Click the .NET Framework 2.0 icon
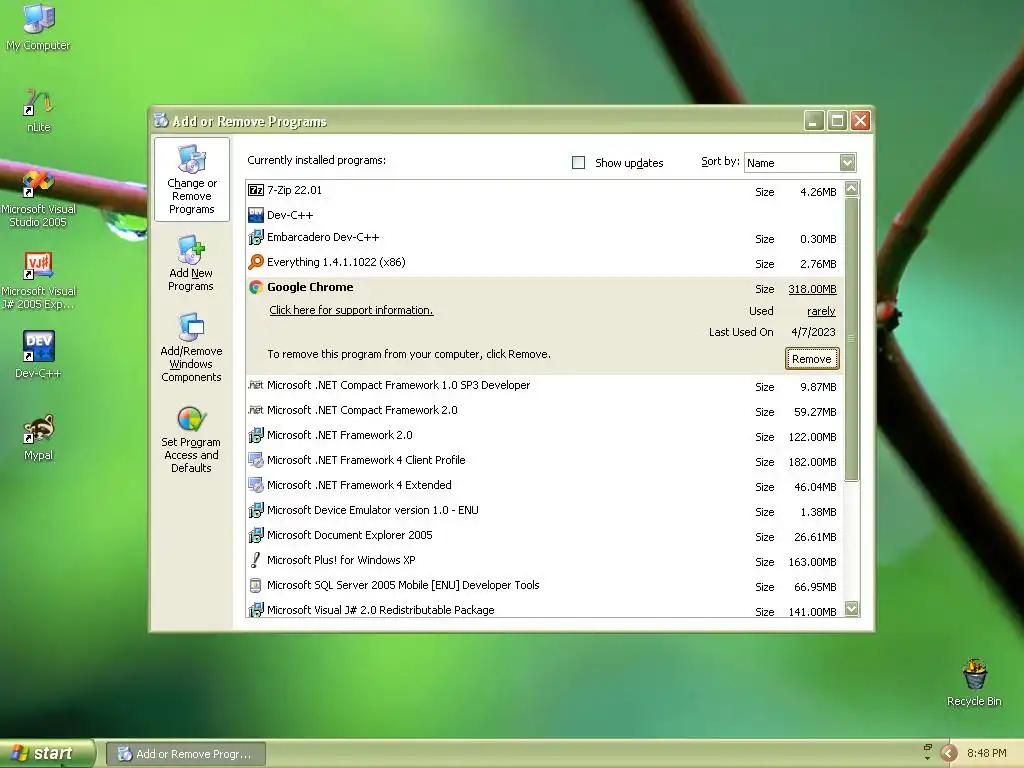This screenshot has height=768, width=1024. 256,435
